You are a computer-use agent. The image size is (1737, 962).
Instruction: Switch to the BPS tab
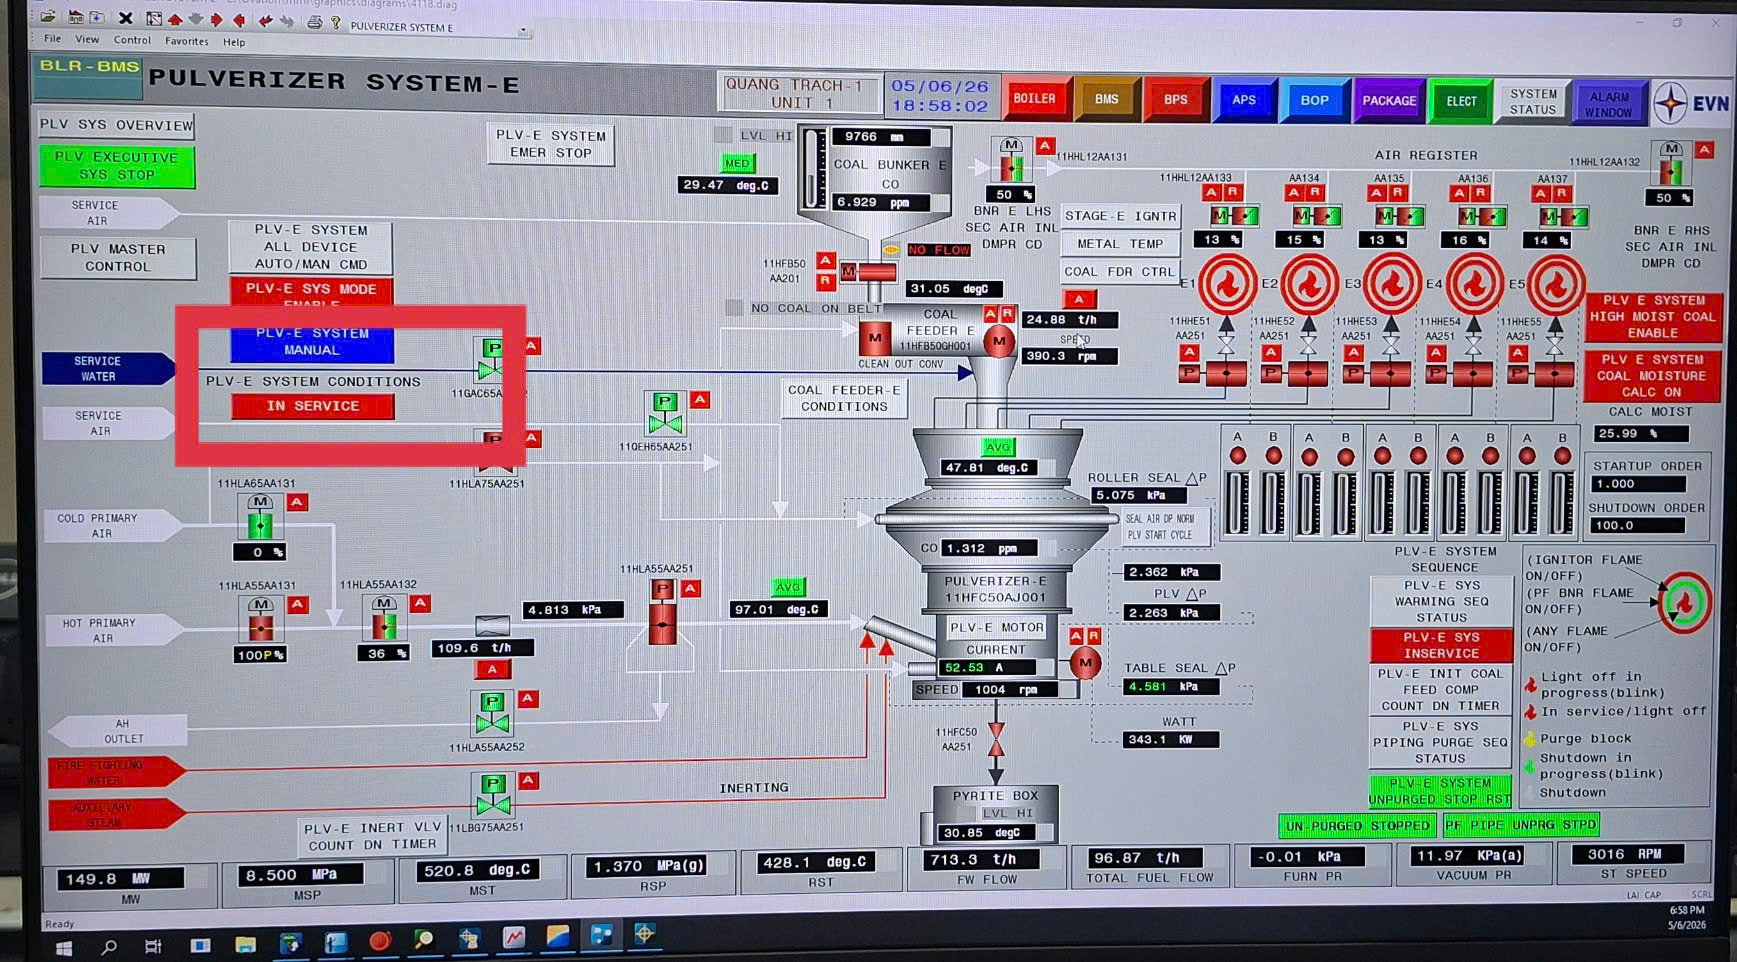click(1175, 100)
